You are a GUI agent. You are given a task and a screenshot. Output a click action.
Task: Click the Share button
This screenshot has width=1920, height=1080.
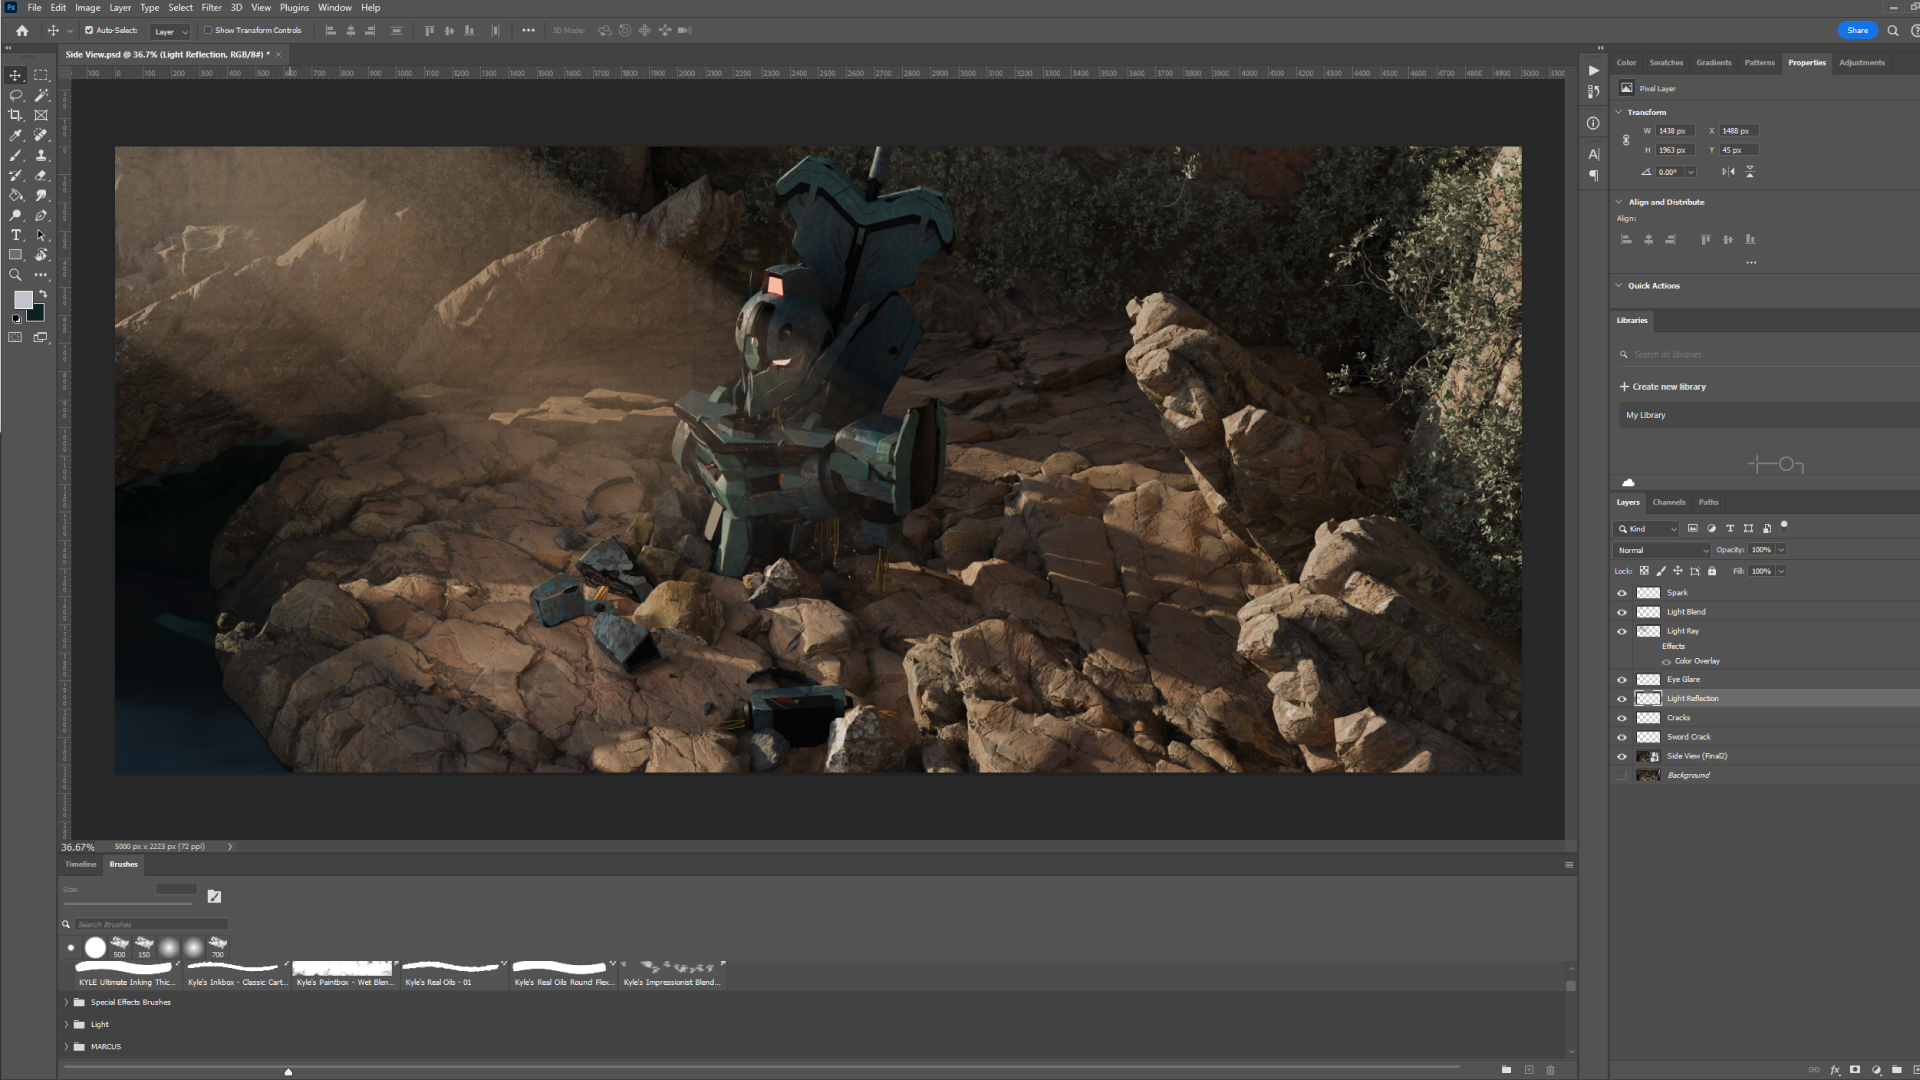[x=1857, y=30]
